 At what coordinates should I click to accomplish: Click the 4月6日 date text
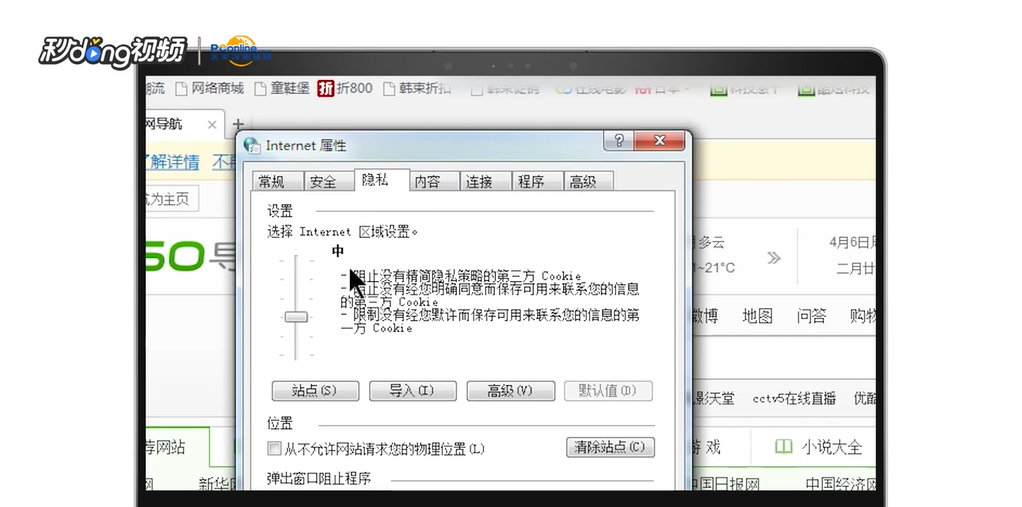pyautogui.click(x=852, y=243)
